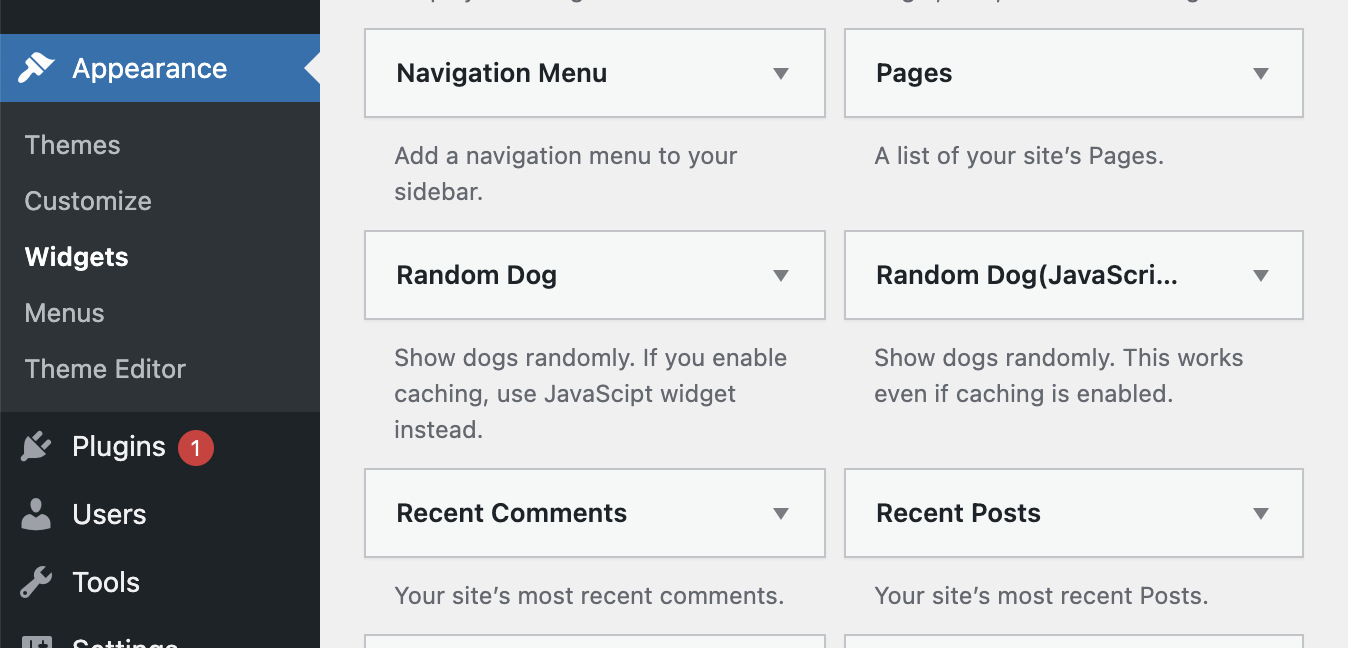Expand the Pages widget arrow

click(x=1261, y=73)
